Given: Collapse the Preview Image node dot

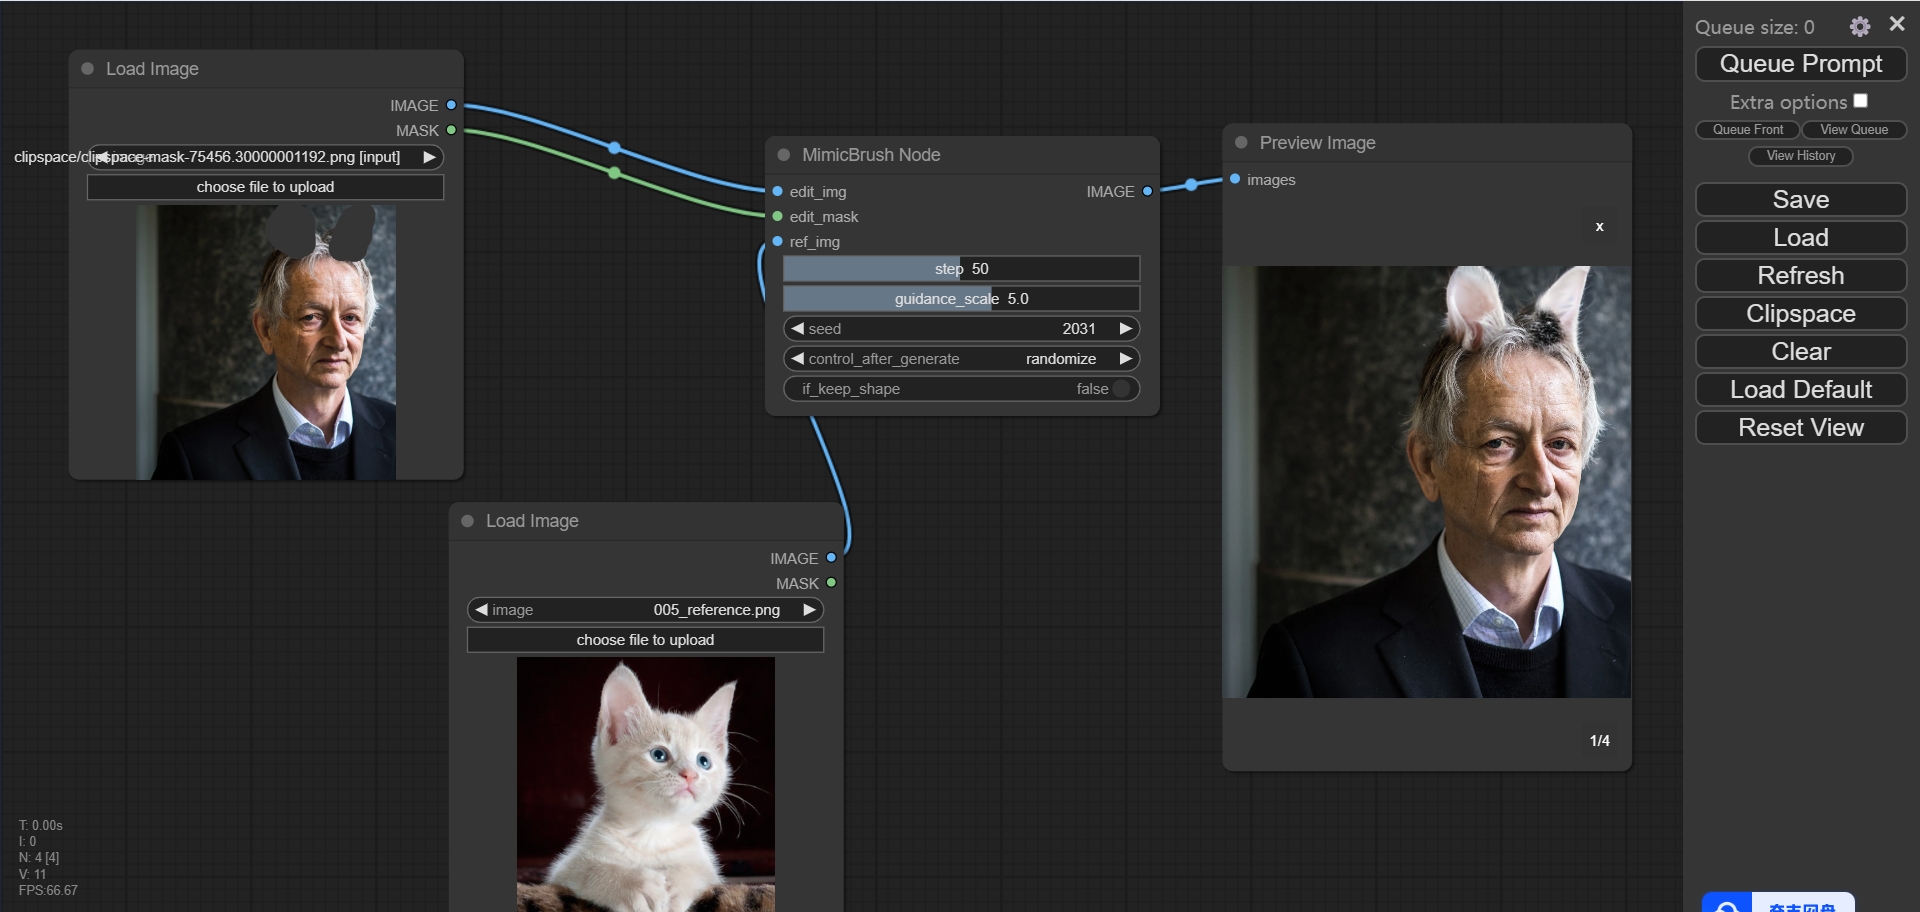Looking at the screenshot, I should [x=1241, y=143].
